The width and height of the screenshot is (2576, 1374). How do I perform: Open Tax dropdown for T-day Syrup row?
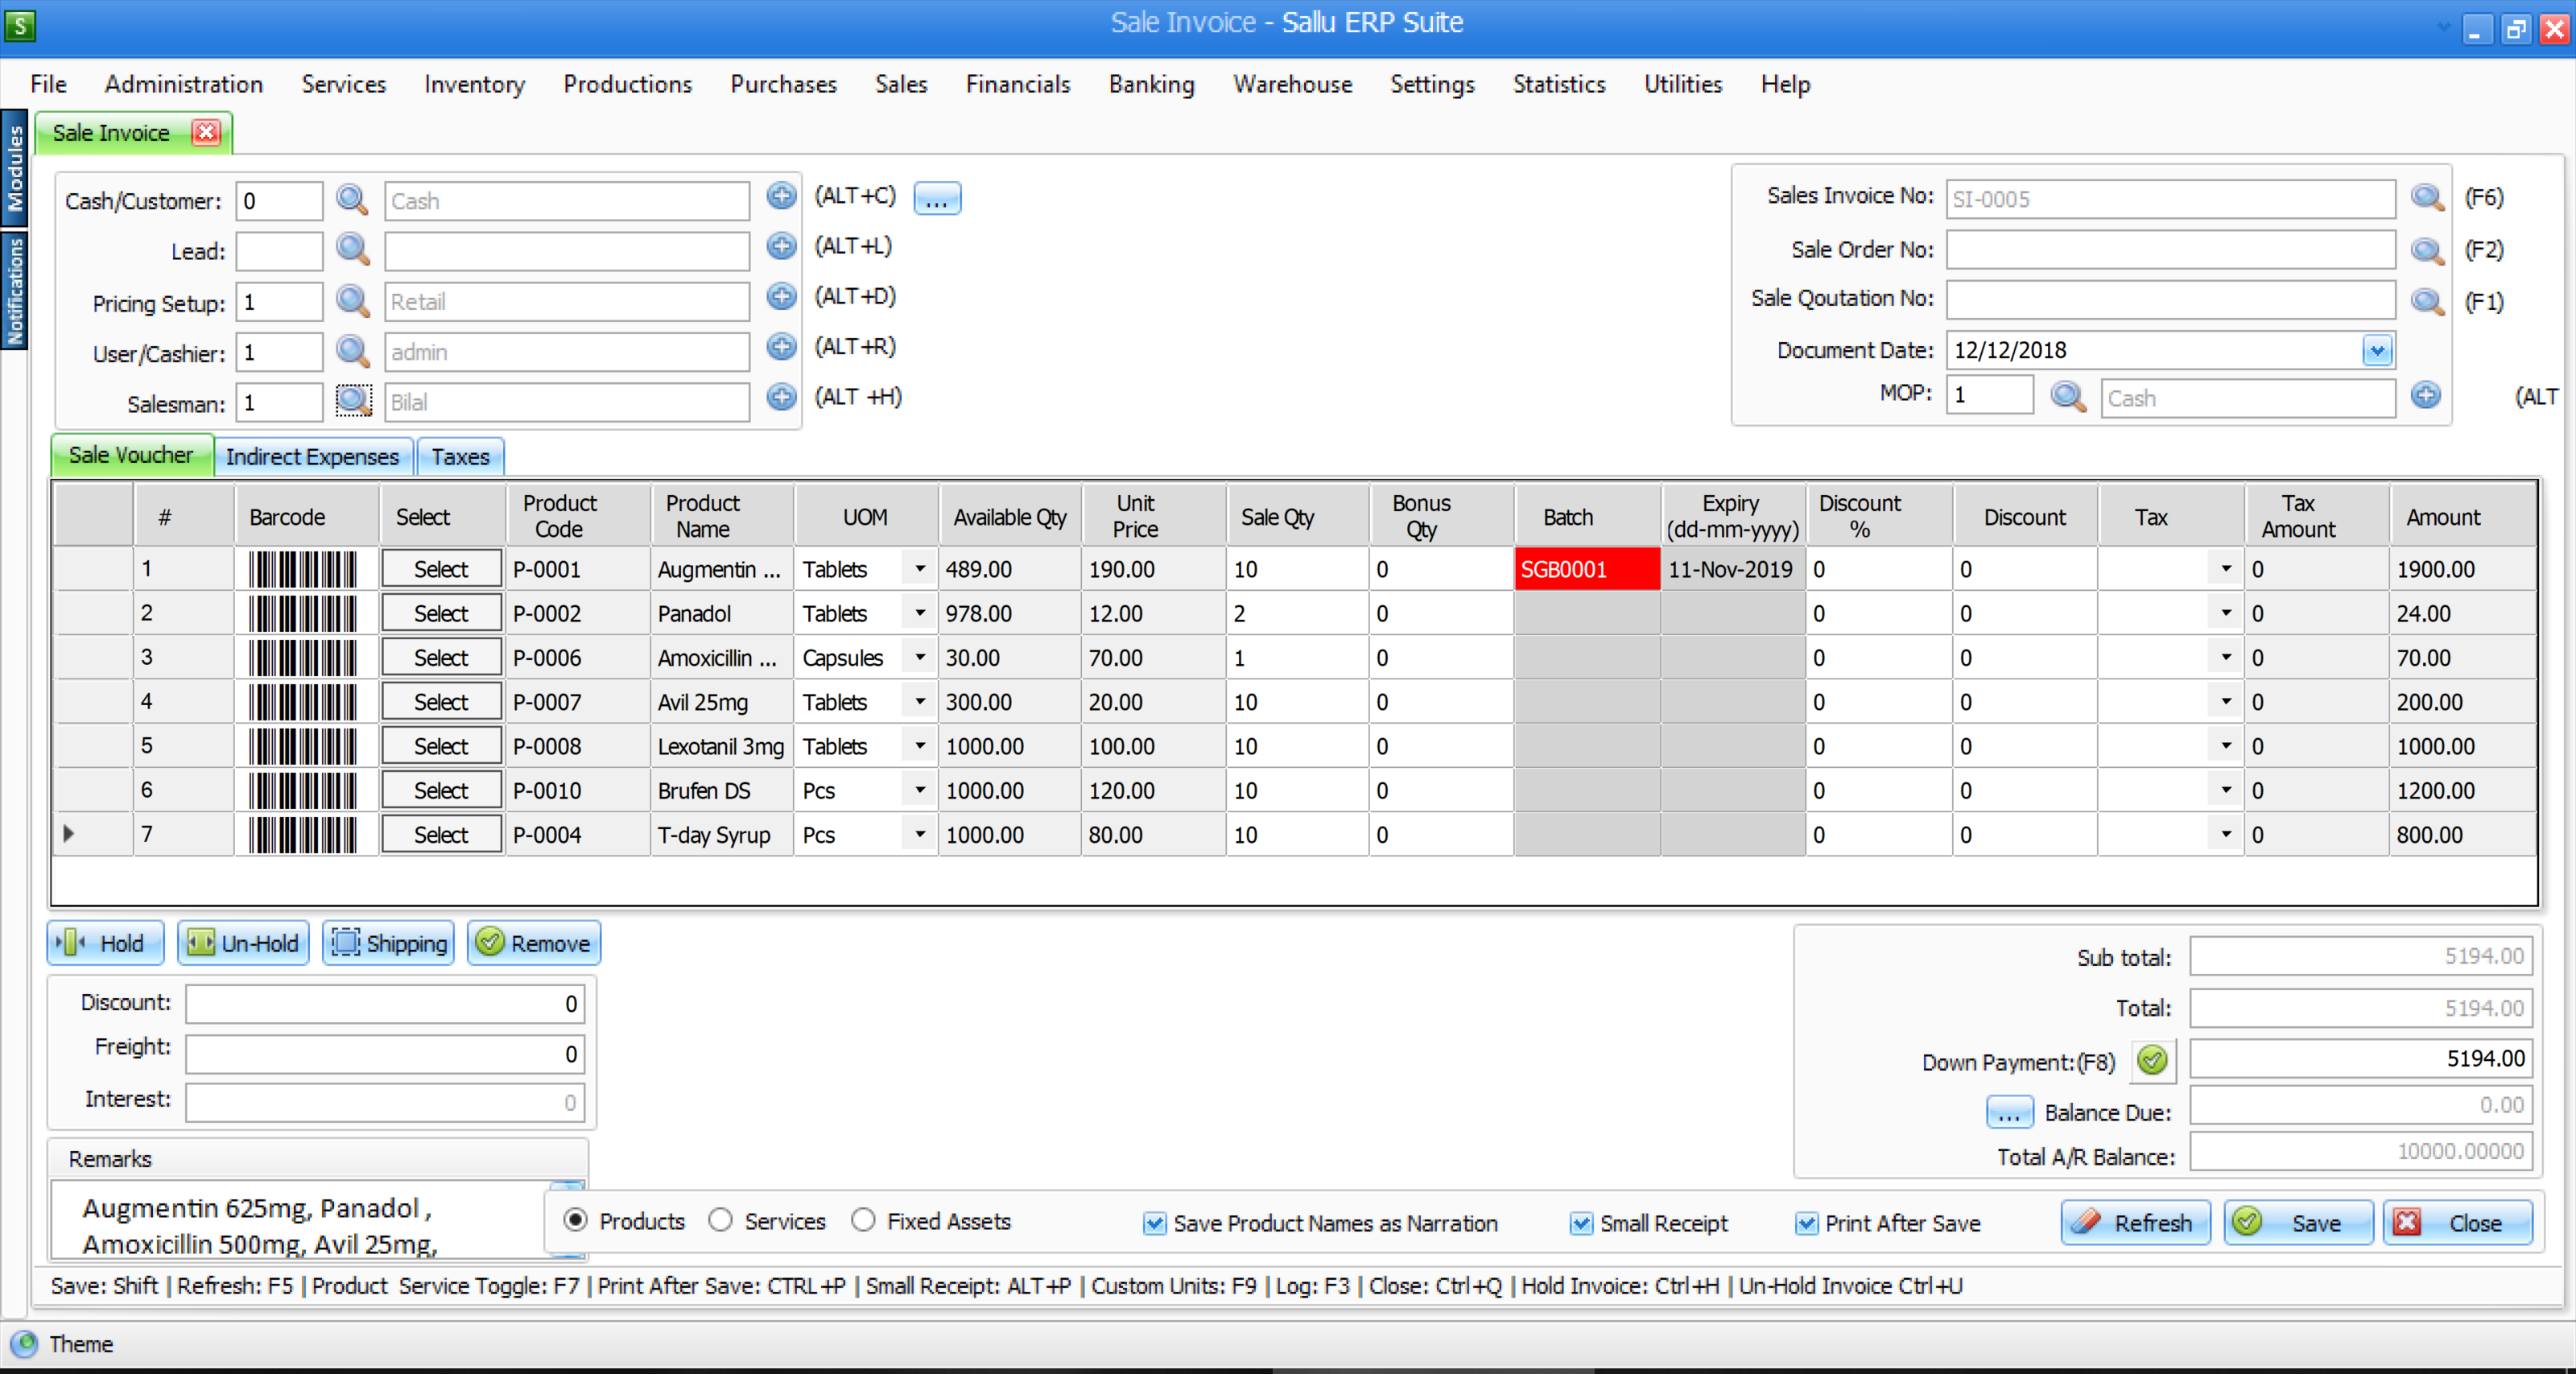[2226, 834]
